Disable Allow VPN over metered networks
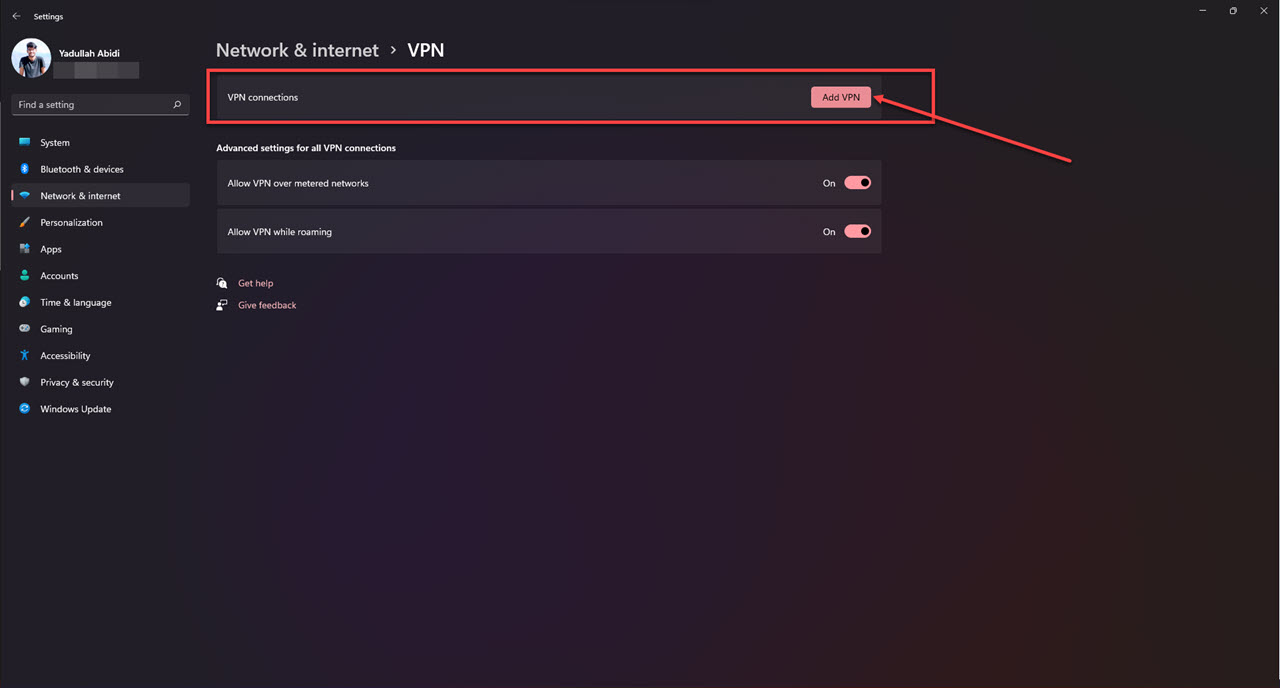The height and width of the screenshot is (688, 1280). click(858, 183)
